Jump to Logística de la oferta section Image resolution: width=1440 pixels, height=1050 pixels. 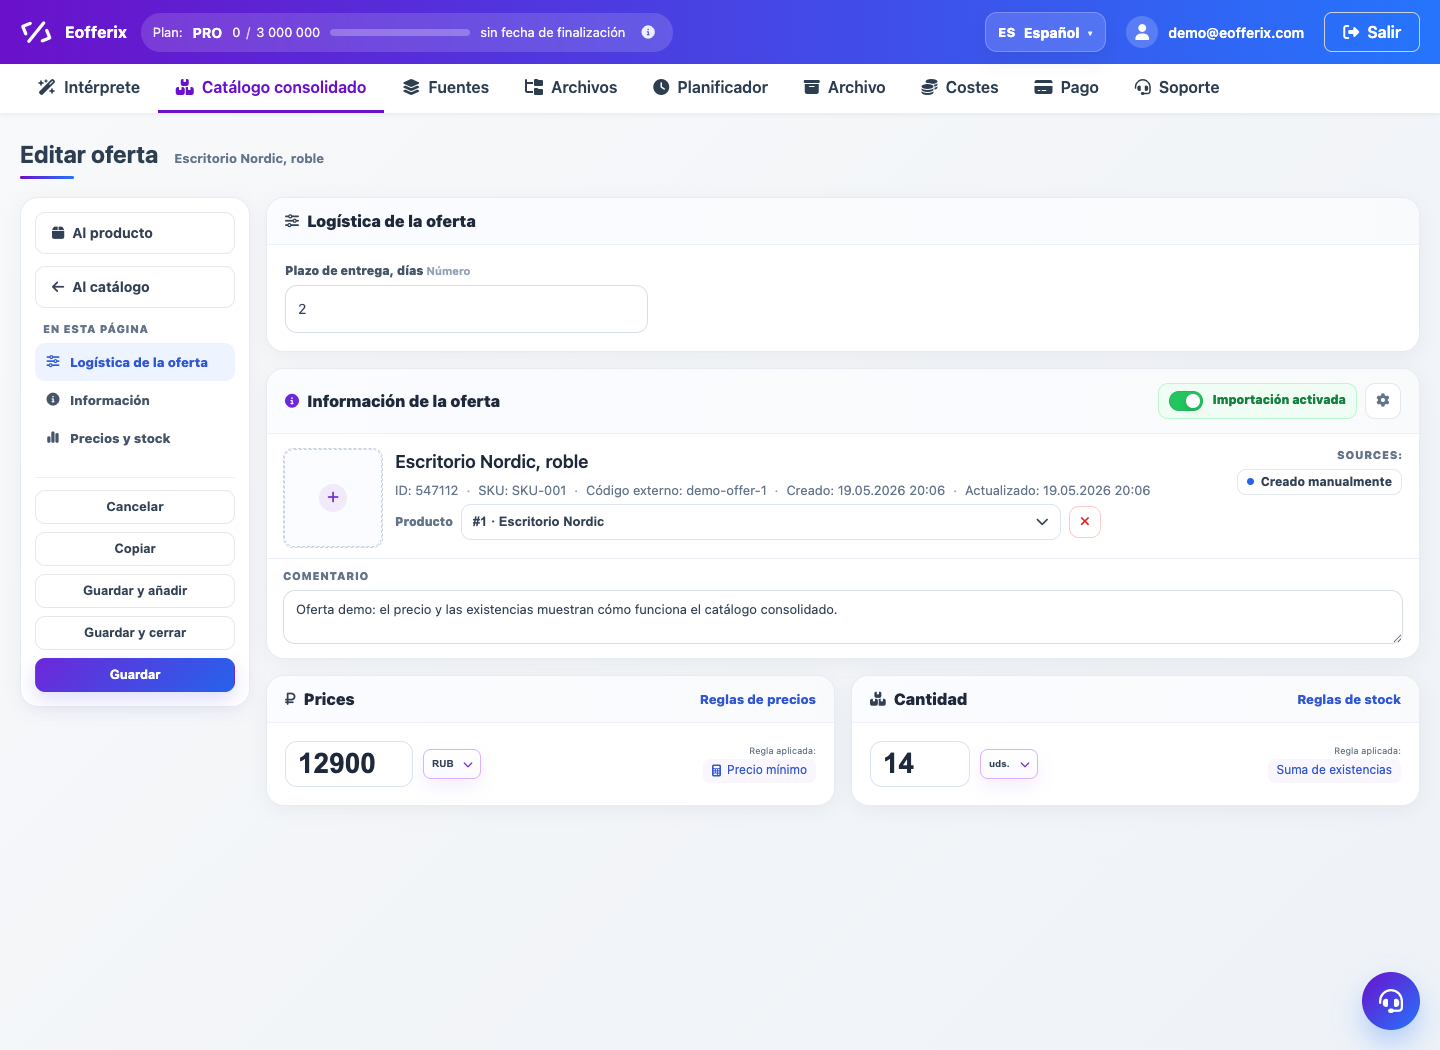[x=135, y=362]
